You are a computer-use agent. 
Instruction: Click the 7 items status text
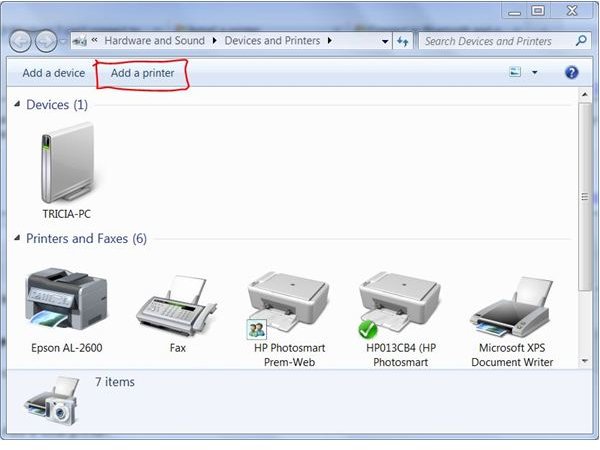click(115, 382)
